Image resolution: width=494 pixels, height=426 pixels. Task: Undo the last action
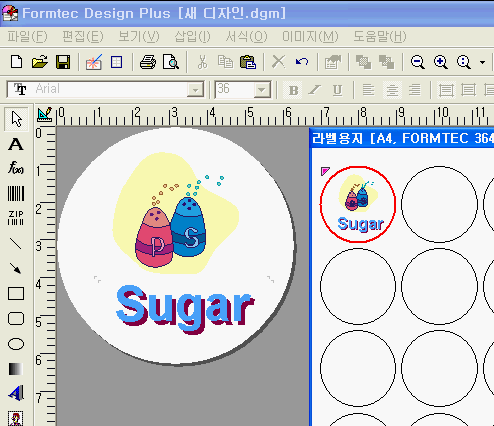tap(302, 62)
